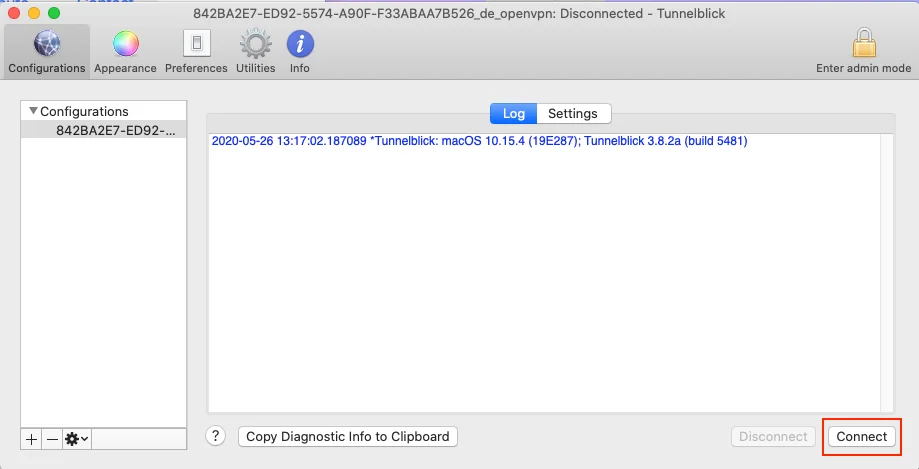Click the green zoom window button
The width and height of the screenshot is (919, 469).
coord(54,13)
